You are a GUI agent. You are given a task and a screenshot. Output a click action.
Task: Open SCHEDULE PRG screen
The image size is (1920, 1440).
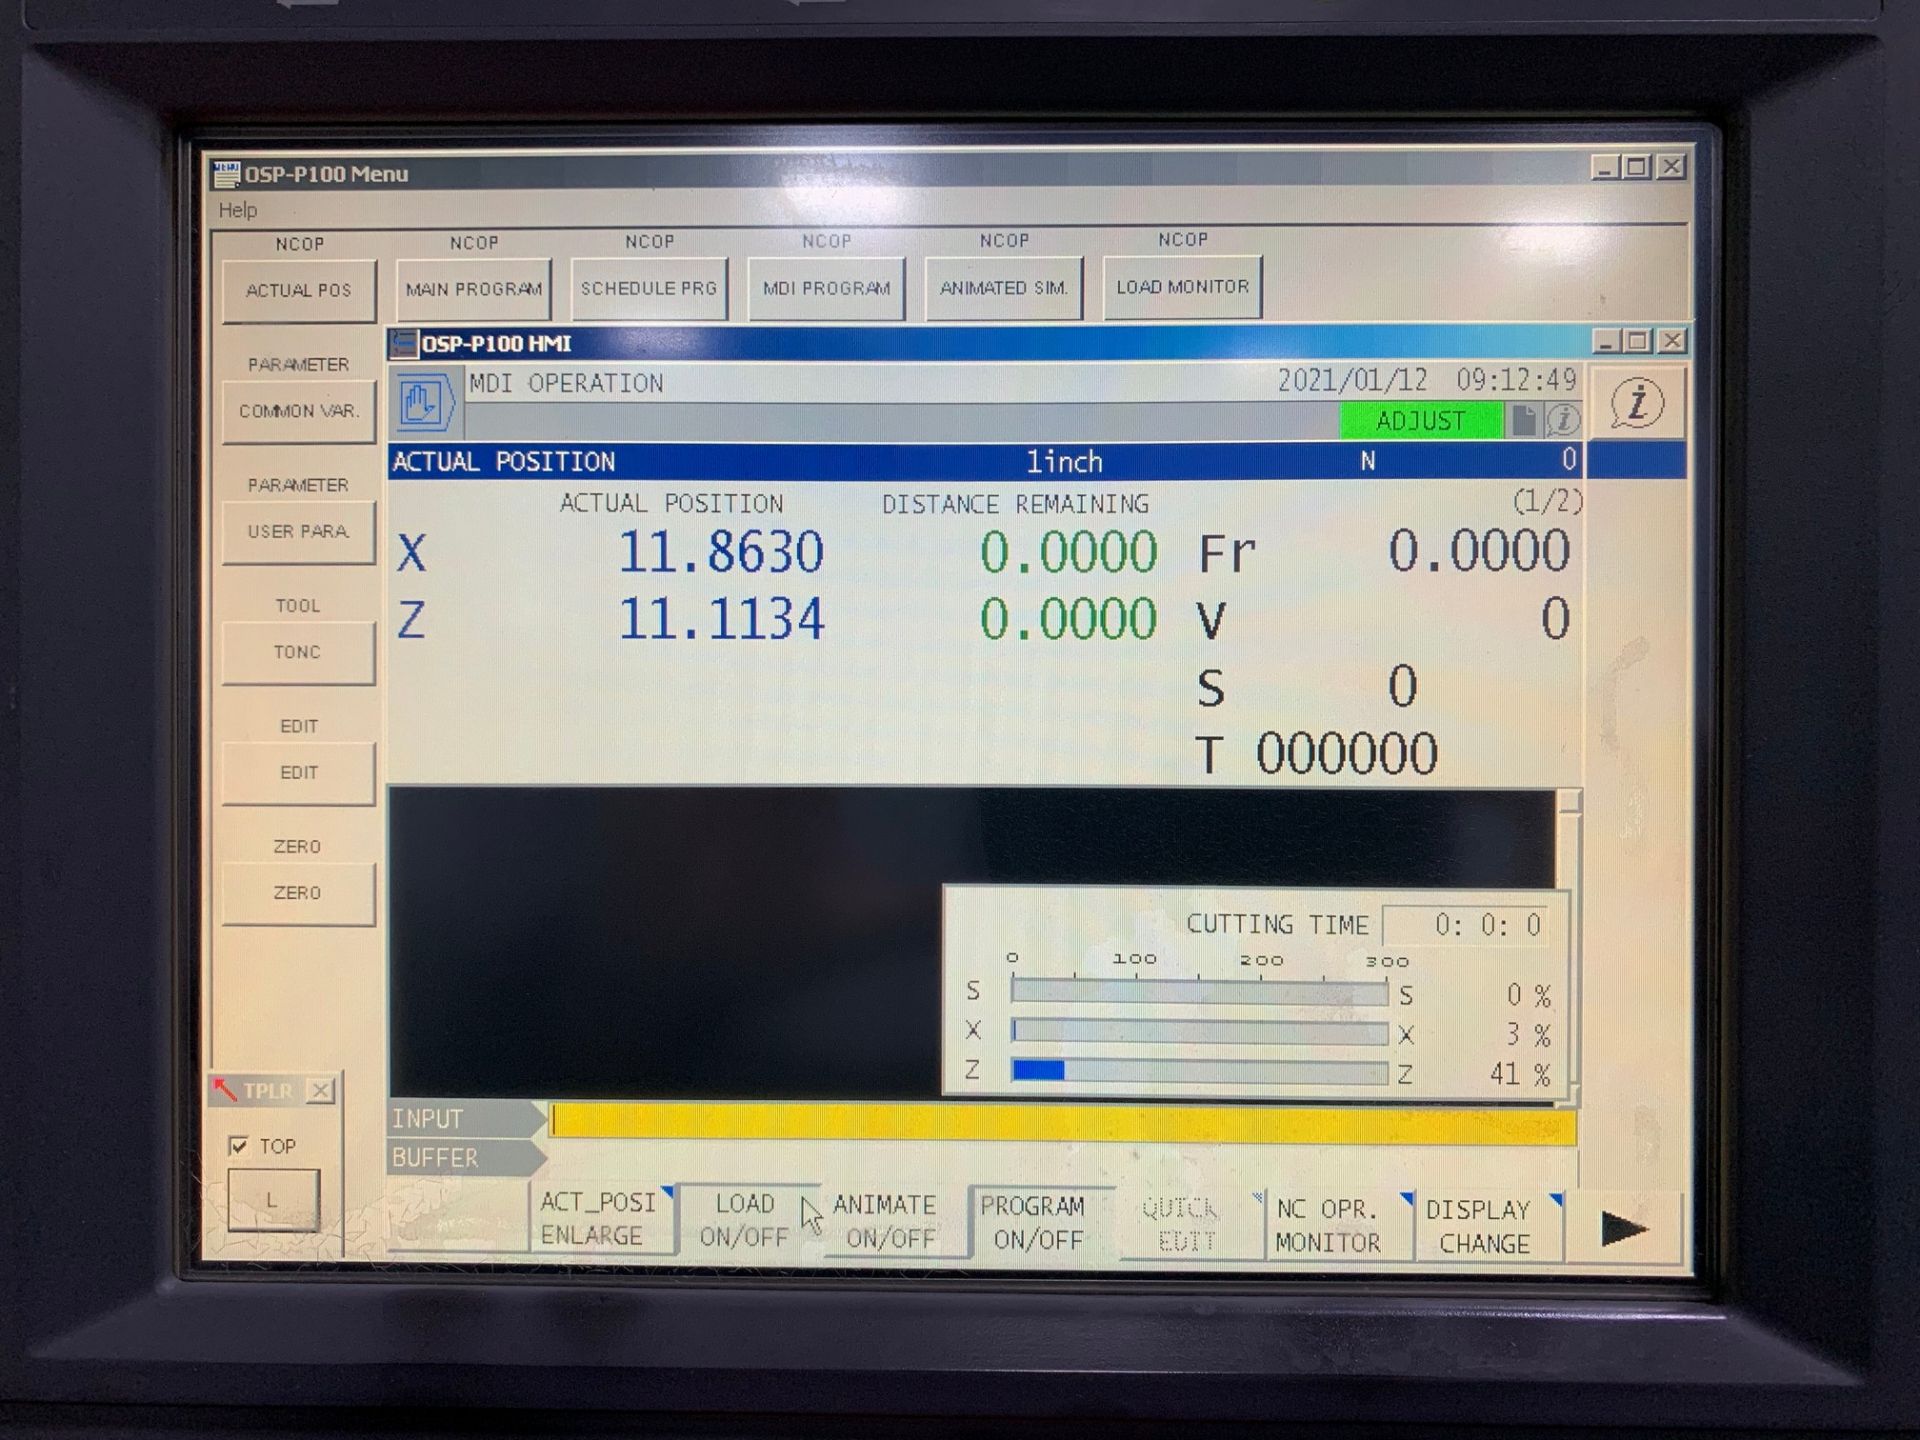click(649, 288)
